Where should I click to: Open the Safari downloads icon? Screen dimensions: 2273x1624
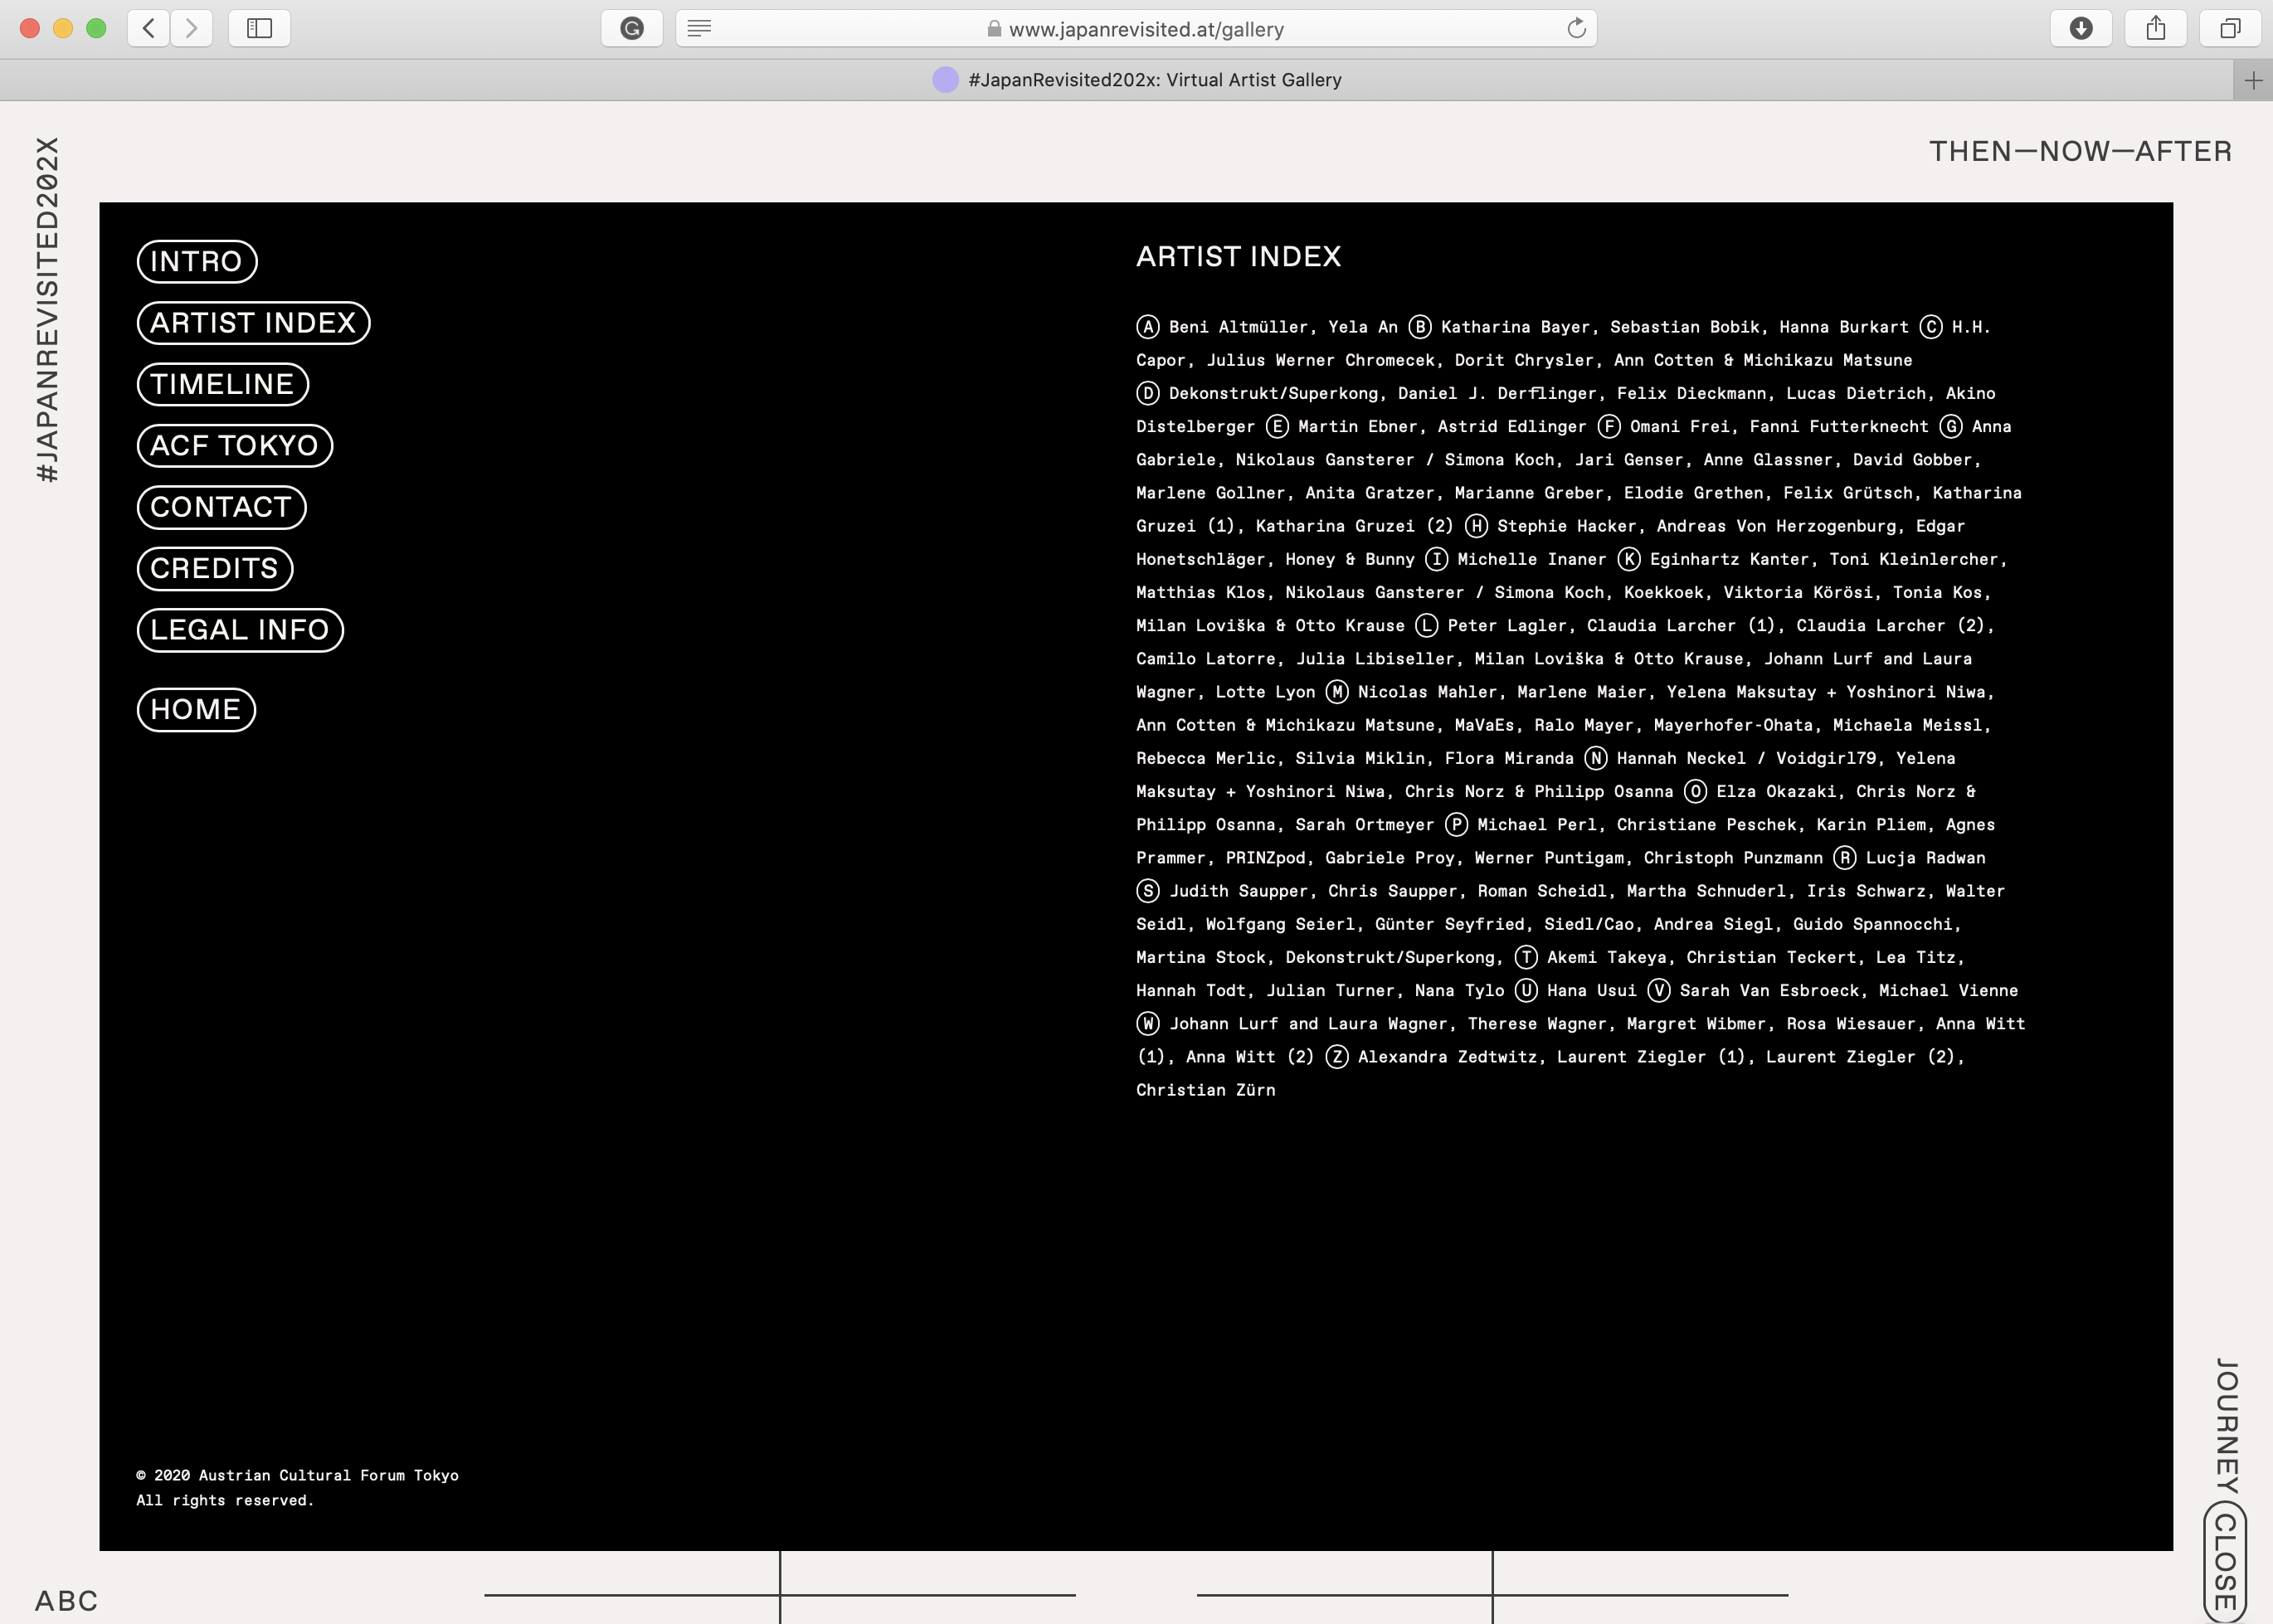pos(2081,28)
